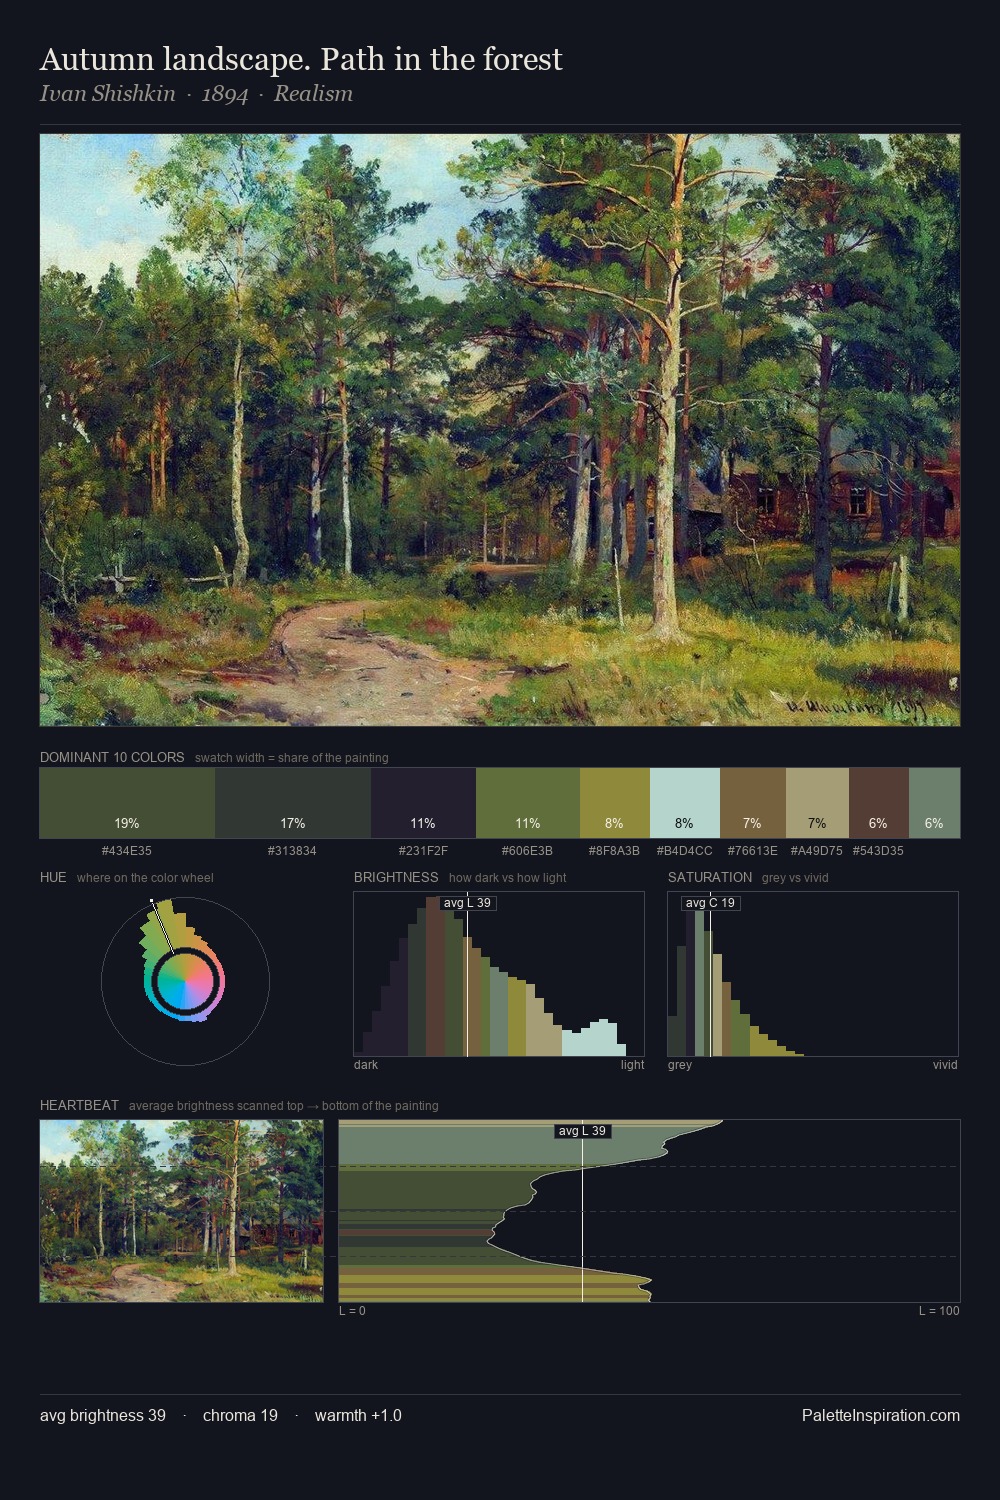The width and height of the screenshot is (1000, 1500).
Task: Select the #8F8A3B mustard 8% swatch
Action: (x=615, y=803)
